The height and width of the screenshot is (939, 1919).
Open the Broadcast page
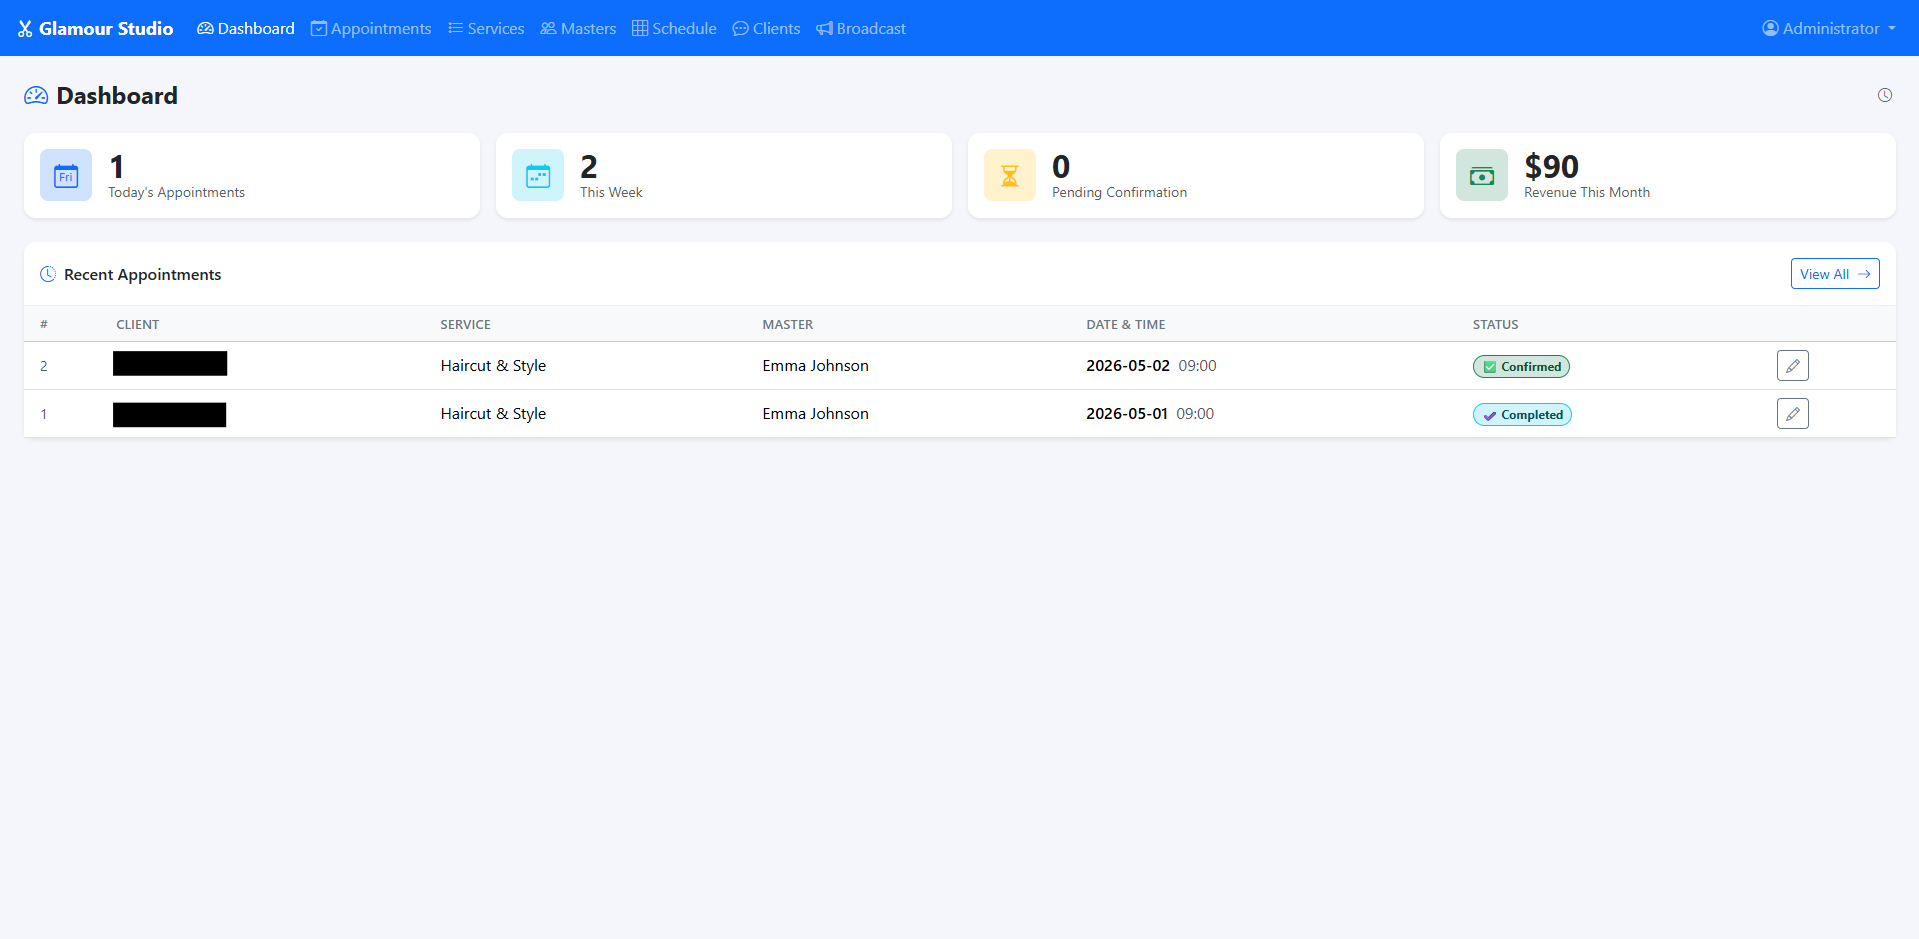click(861, 29)
